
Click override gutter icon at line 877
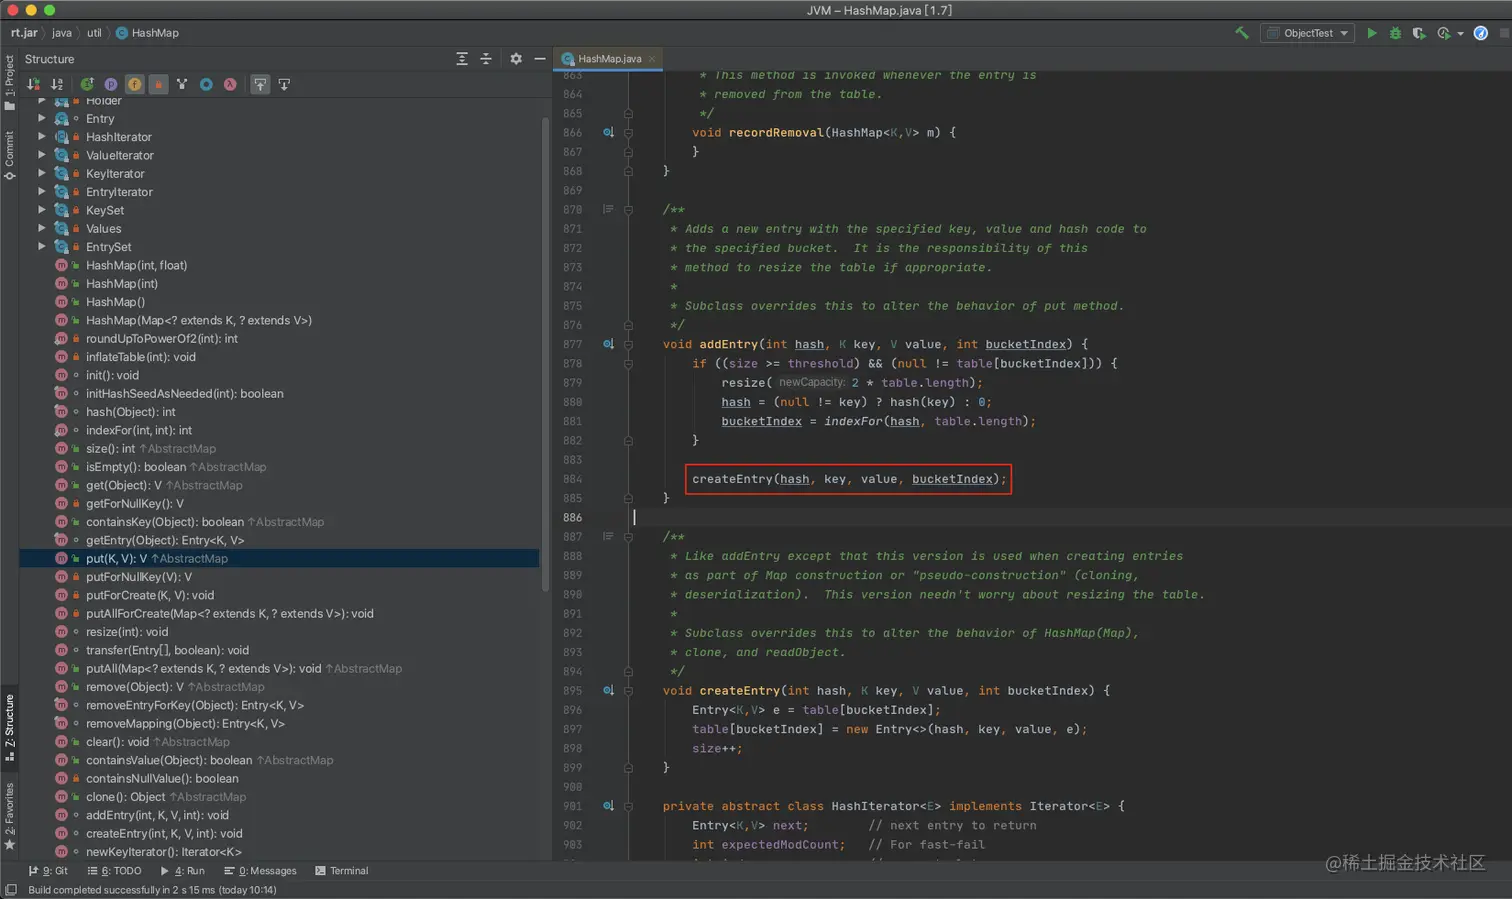[x=608, y=344]
